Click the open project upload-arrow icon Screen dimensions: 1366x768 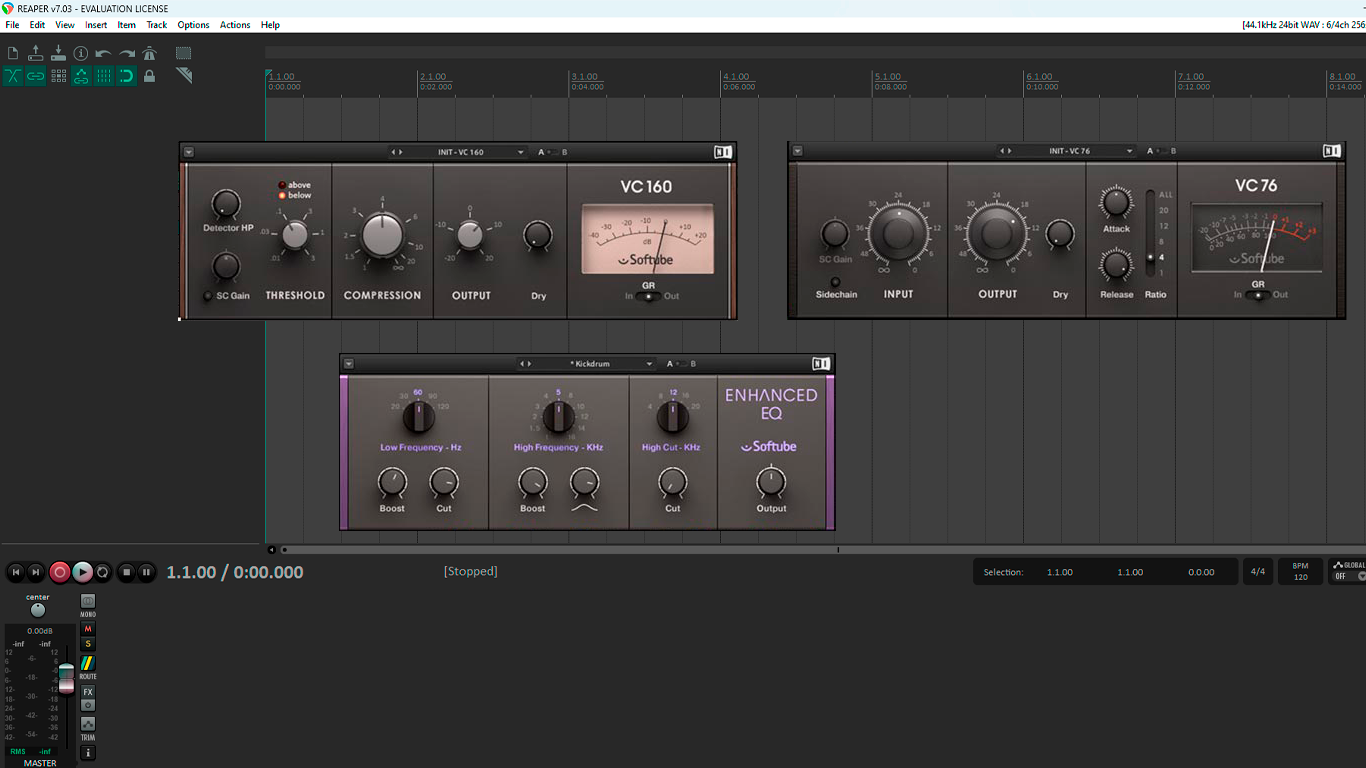tap(36, 53)
